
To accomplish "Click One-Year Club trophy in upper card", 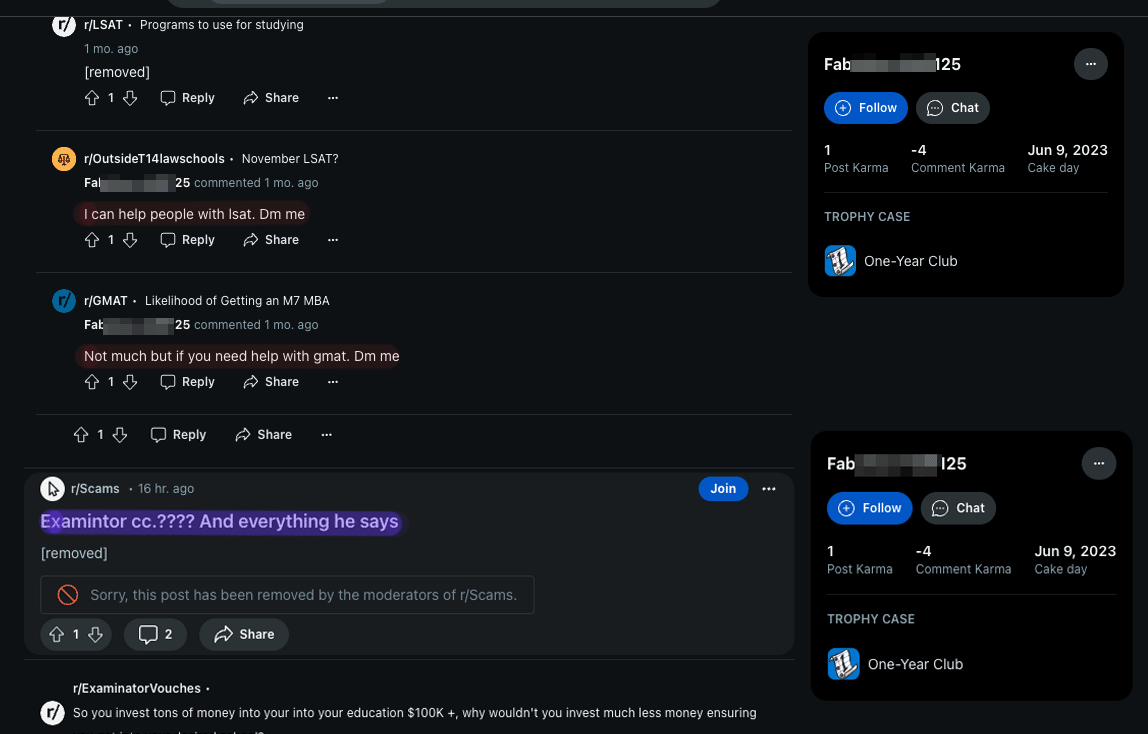I will pos(891,261).
